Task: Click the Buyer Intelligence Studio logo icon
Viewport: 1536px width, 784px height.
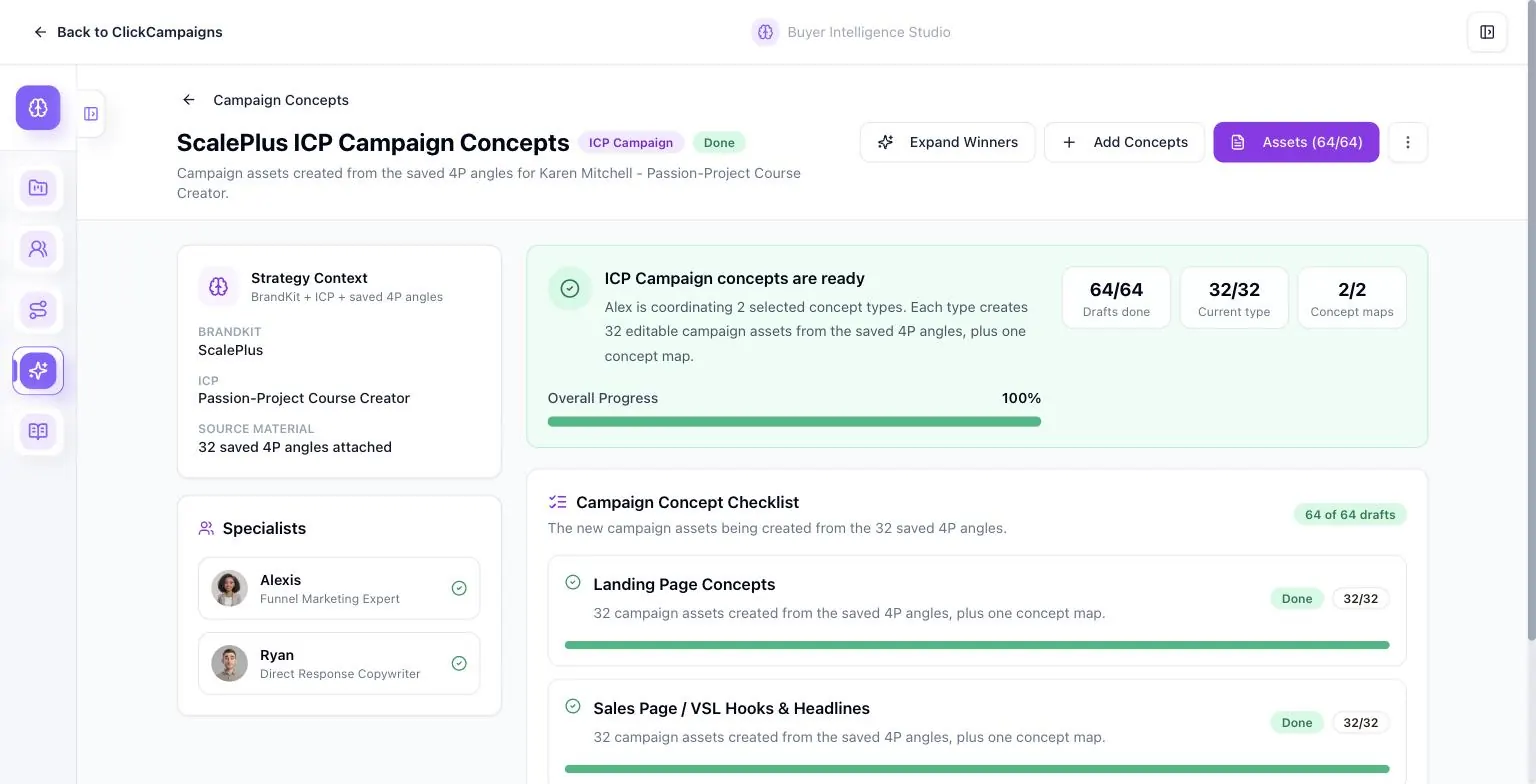Action: 765,32
